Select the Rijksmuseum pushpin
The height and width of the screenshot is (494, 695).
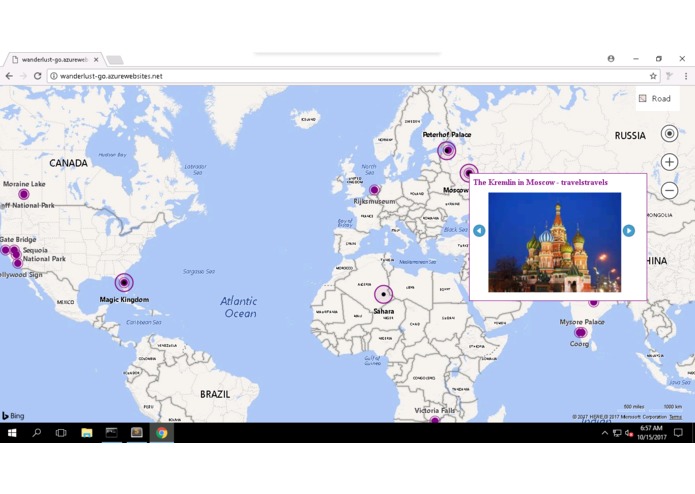(x=375, y=190)
